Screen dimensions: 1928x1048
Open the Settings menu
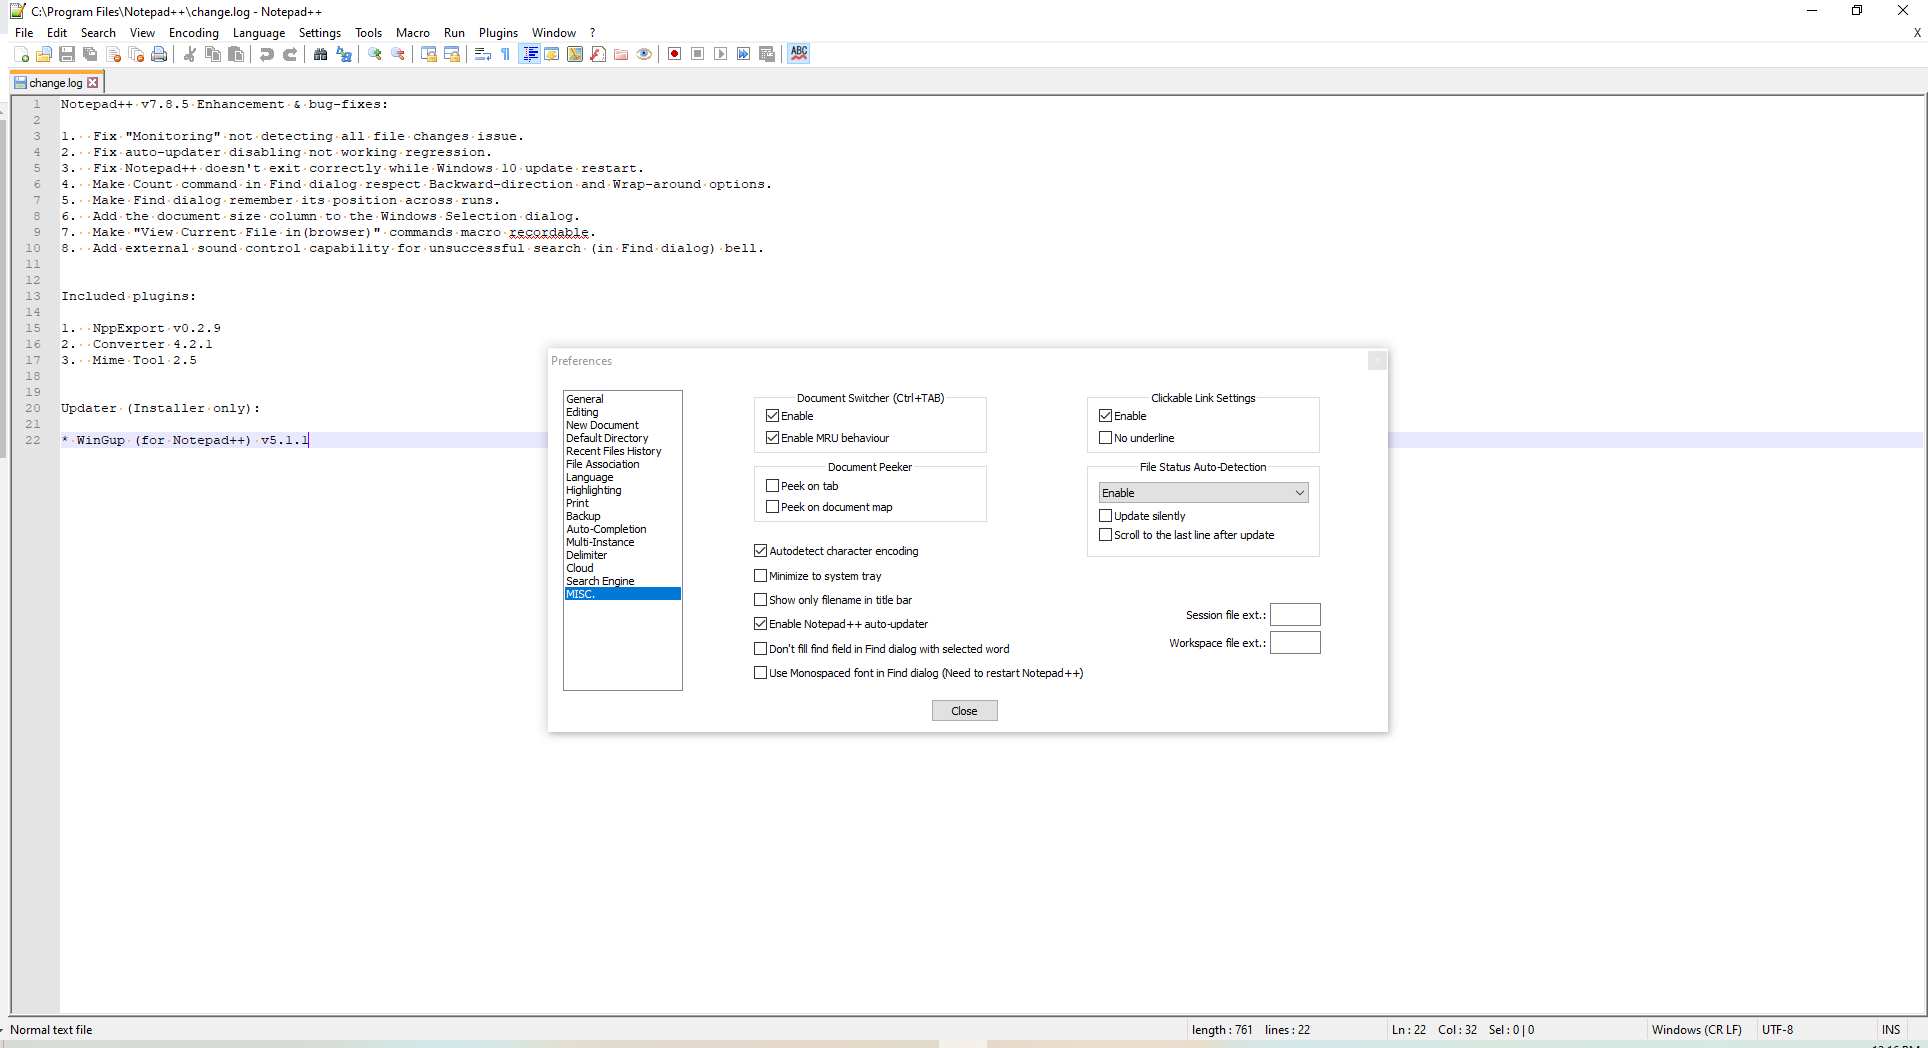(x=320, y=33)
